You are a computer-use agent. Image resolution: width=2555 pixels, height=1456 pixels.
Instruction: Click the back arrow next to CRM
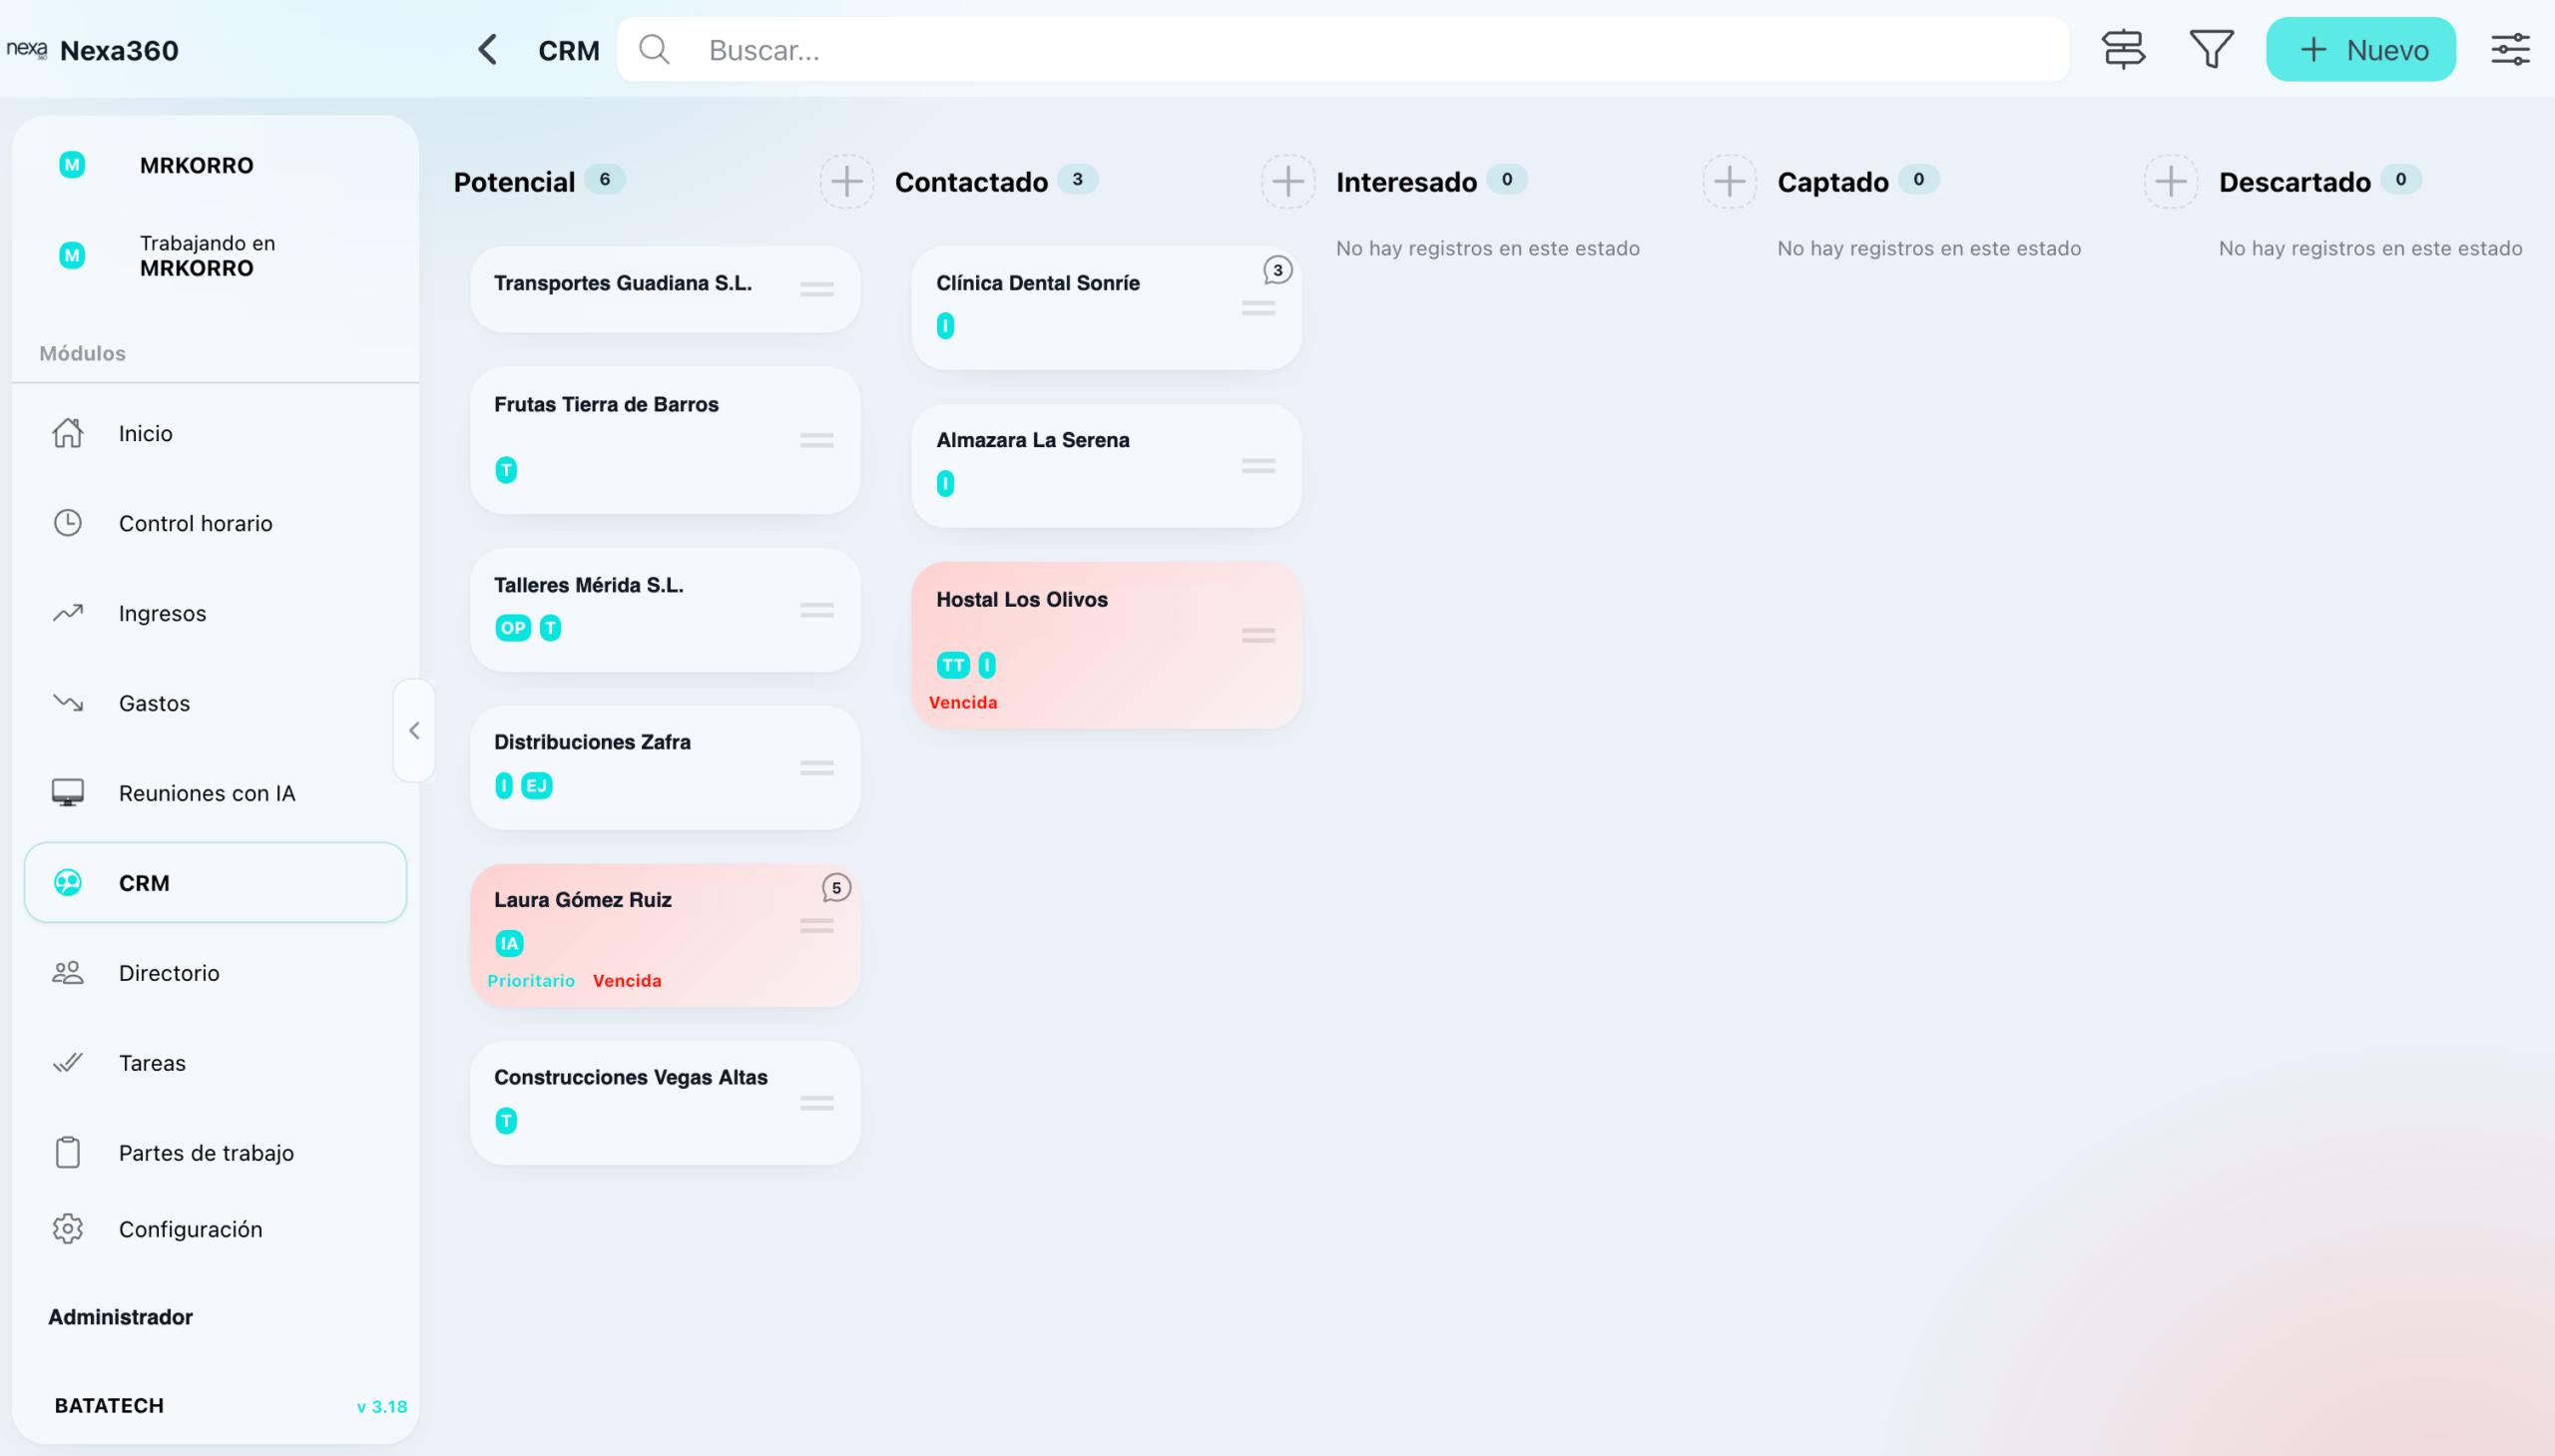pos(488,50)
